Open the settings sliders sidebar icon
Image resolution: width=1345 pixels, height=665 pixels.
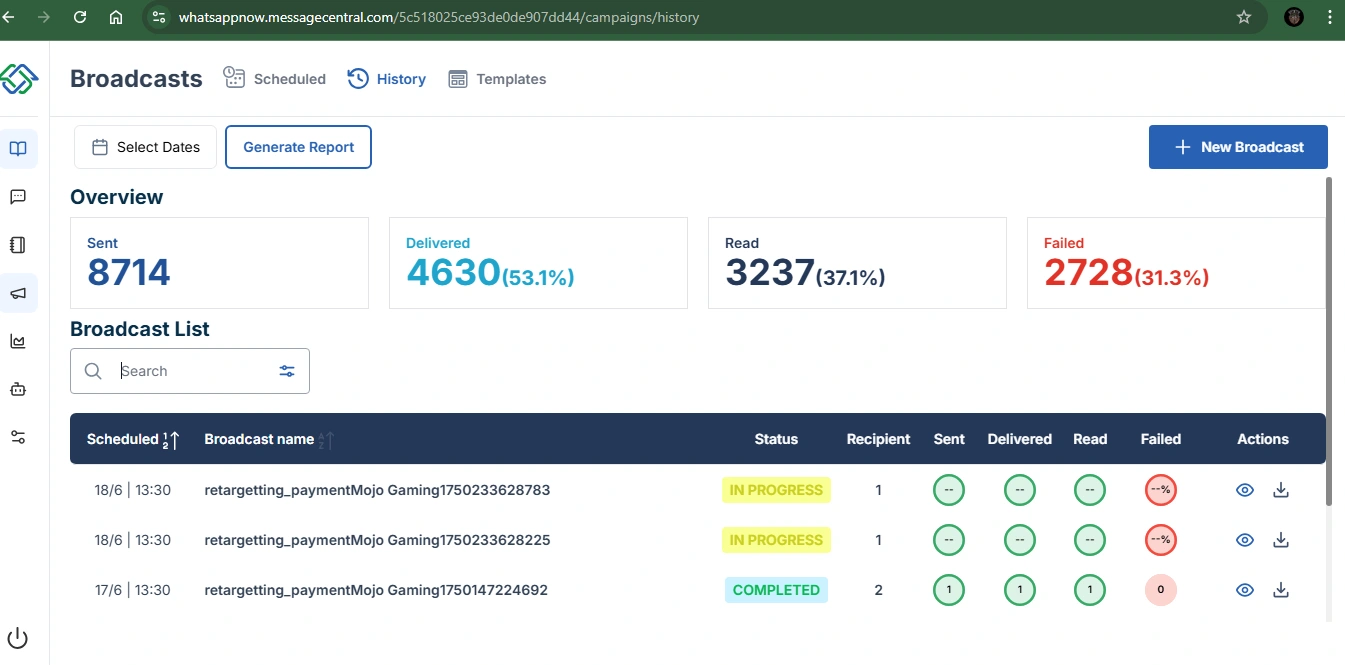pyautogui.click(x=18, y=437)
